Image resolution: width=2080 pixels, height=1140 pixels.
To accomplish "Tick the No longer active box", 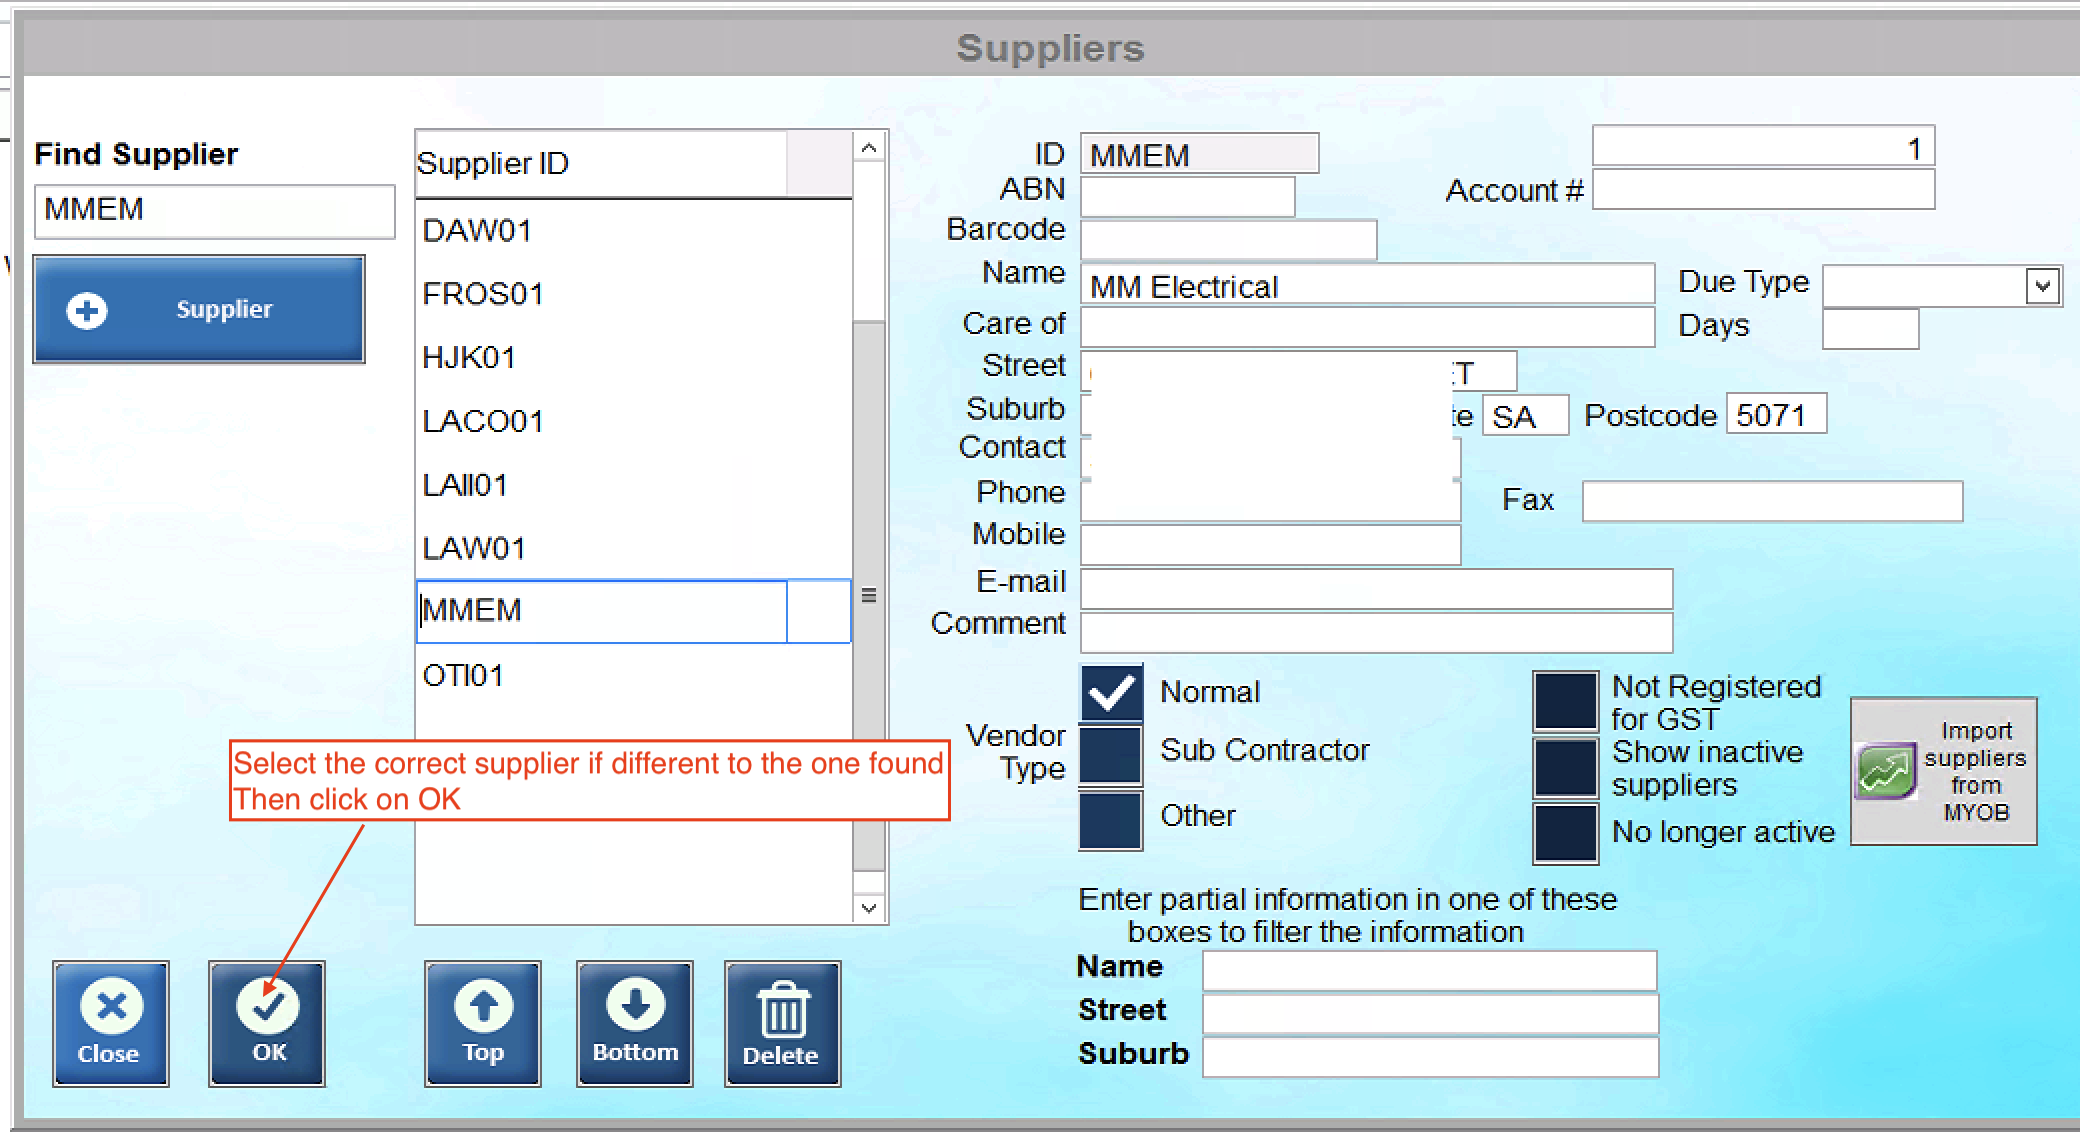I will point(1565,832).
